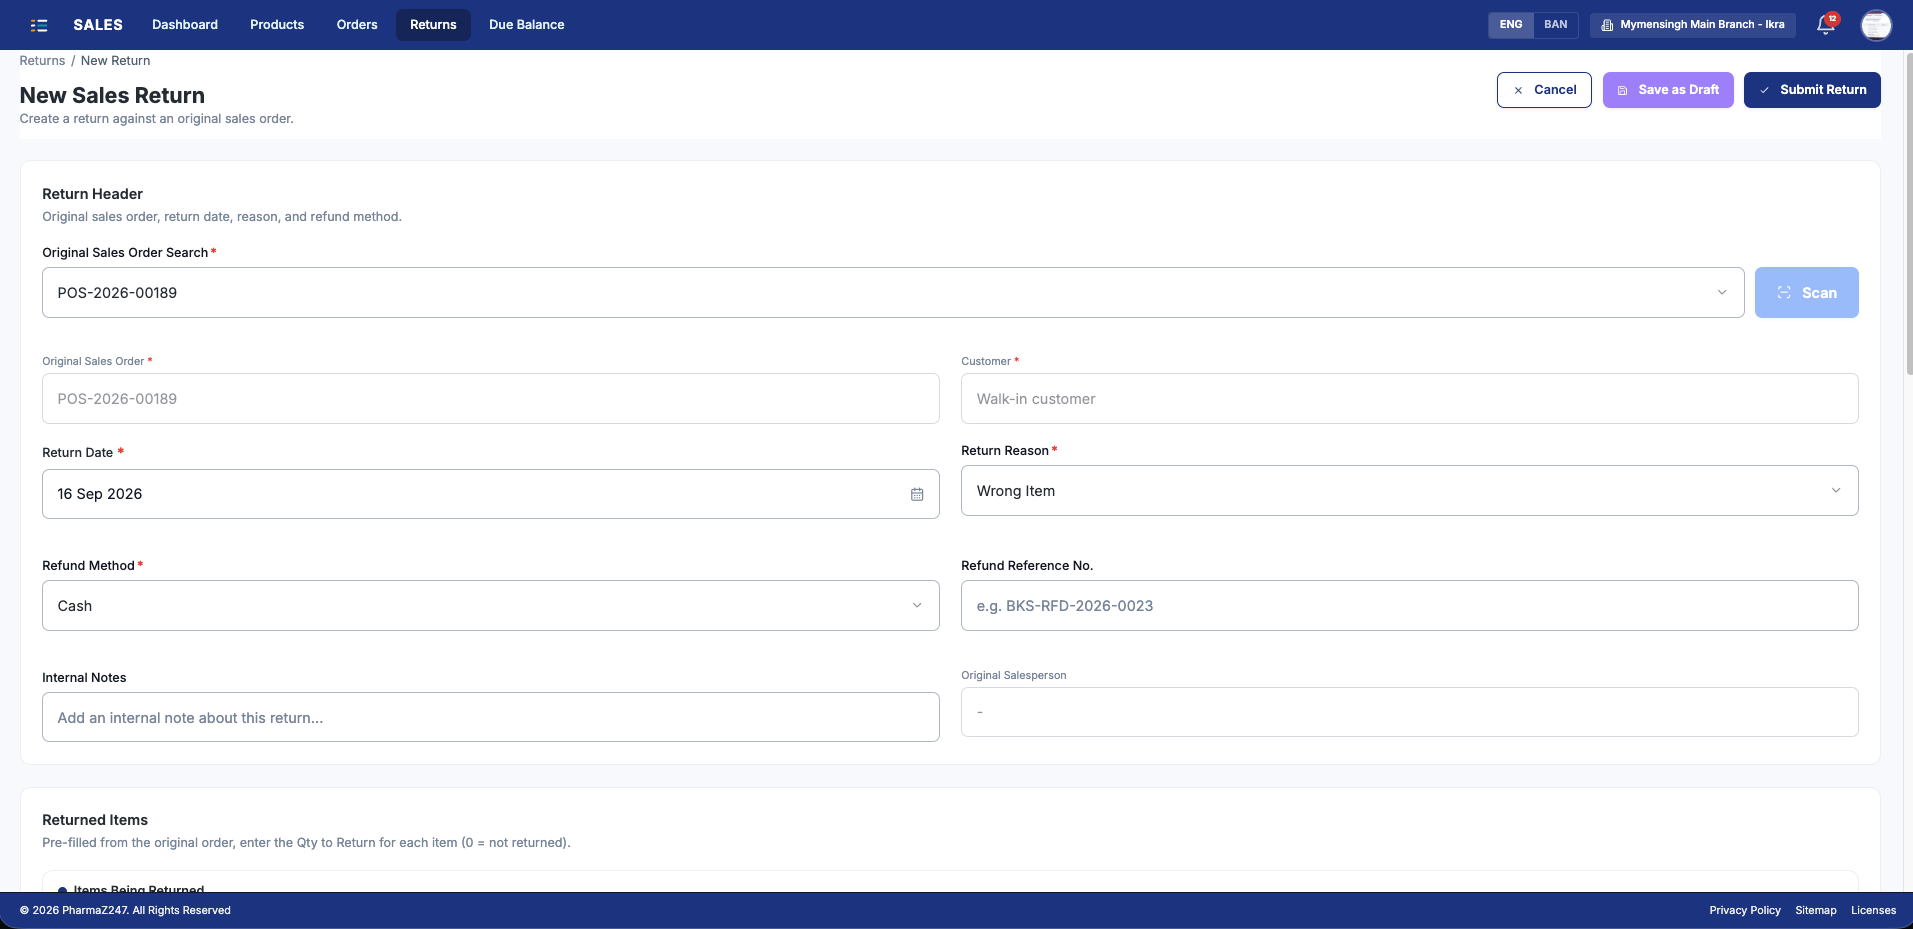Open the Licenses footer link
The width and height of the screenshot is (1913, 929).
tap(1873, 910)
